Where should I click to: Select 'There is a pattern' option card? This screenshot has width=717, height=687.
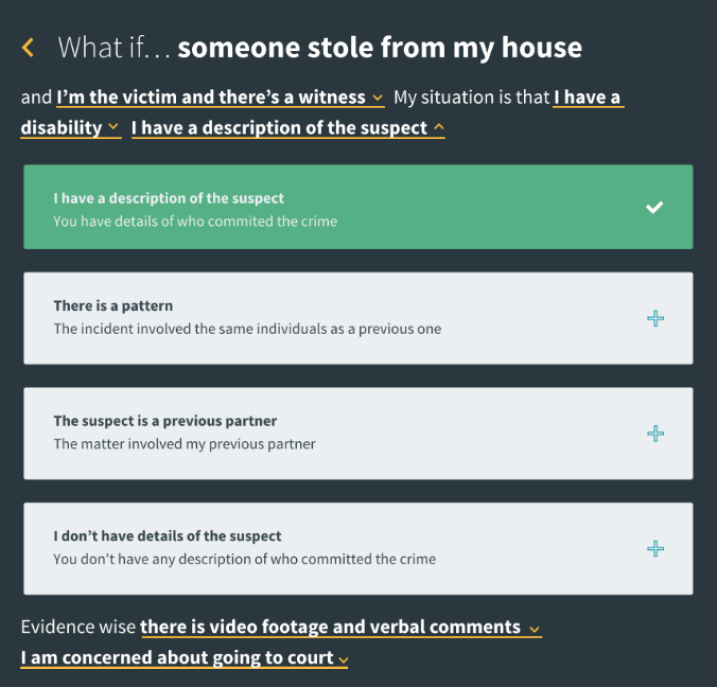tap(357, 318)
